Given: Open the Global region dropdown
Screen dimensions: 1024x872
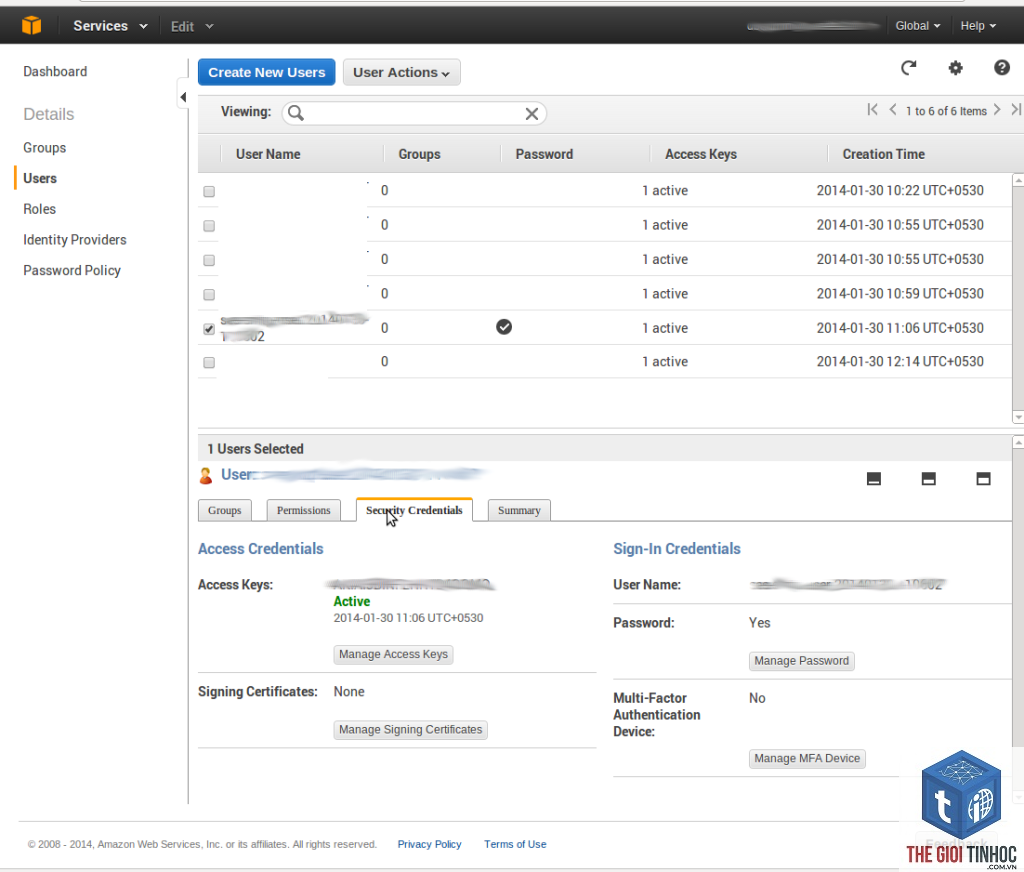Looking at the screenshot, I should coord(918,26).
